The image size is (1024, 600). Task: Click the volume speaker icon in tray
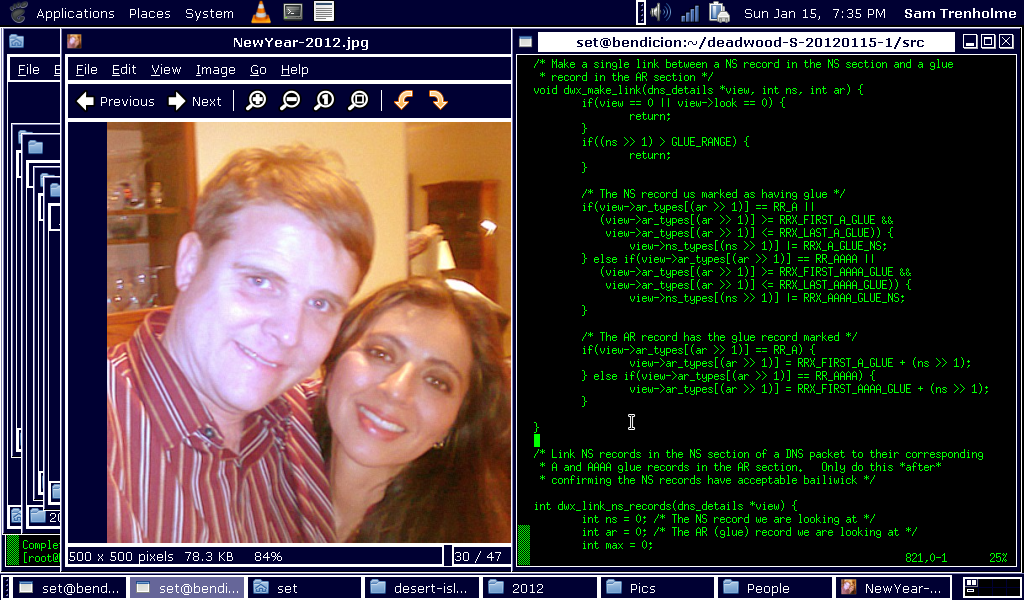(660, 13)
